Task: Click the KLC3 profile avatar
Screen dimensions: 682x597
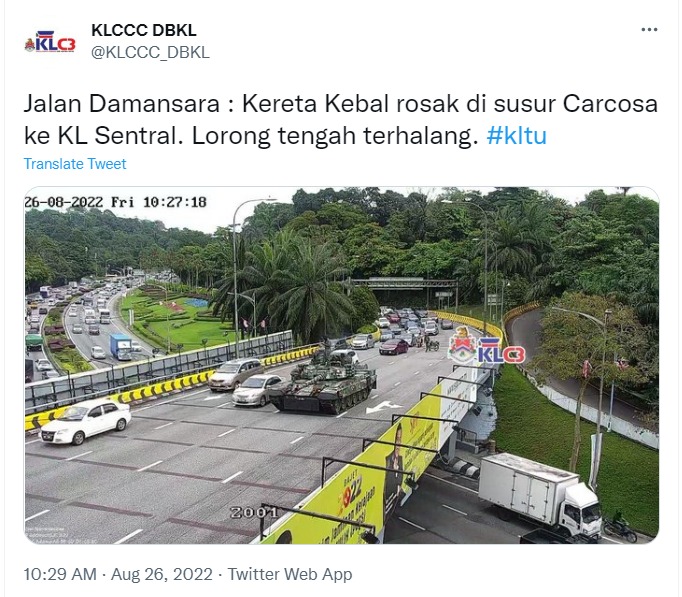Action: [50, 42]
